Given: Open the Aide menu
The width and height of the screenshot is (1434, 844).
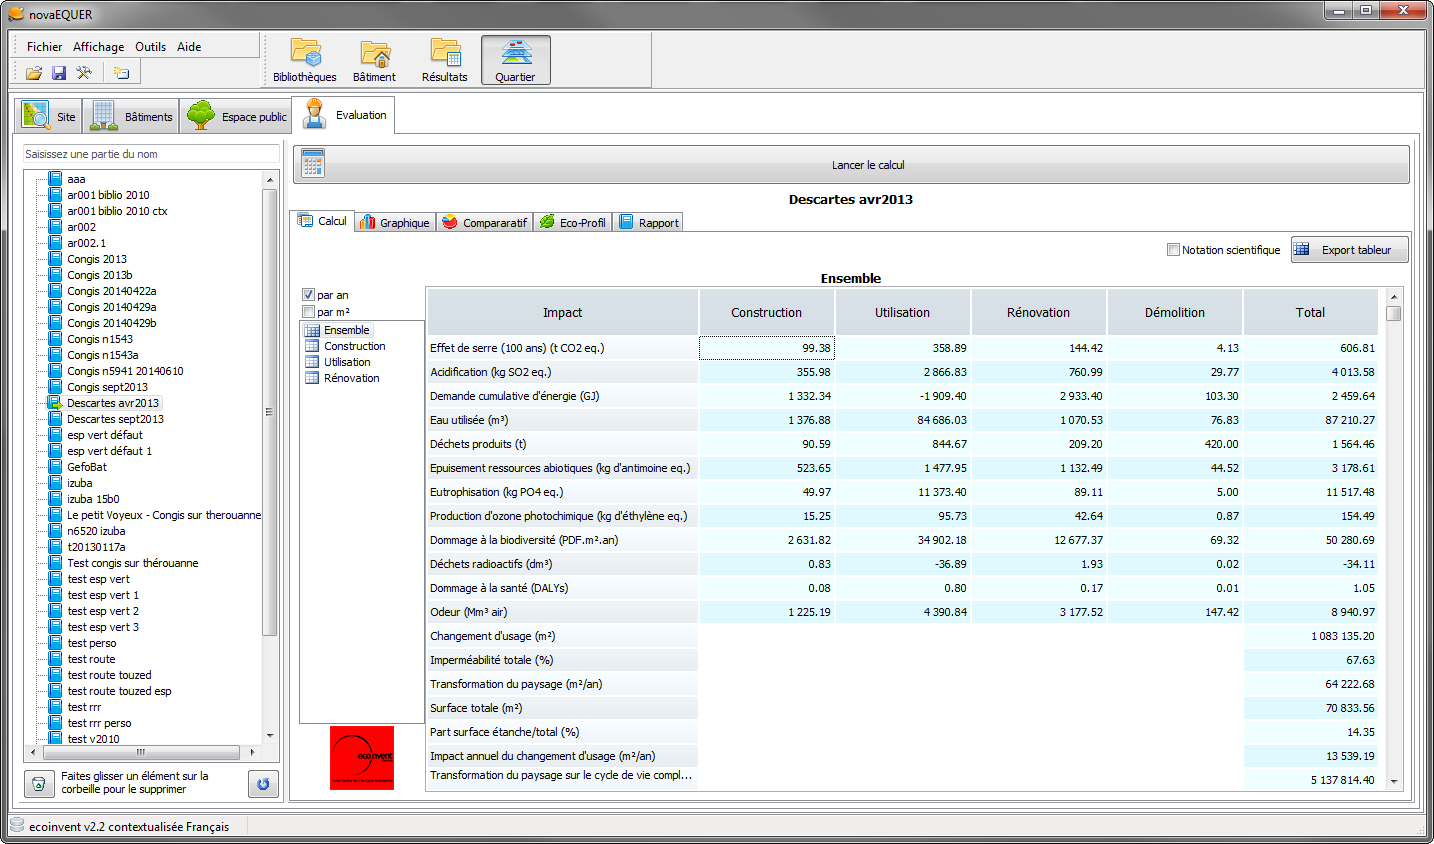Looking at the screenshot, I should pyautogui.click(x=189, y=47).
